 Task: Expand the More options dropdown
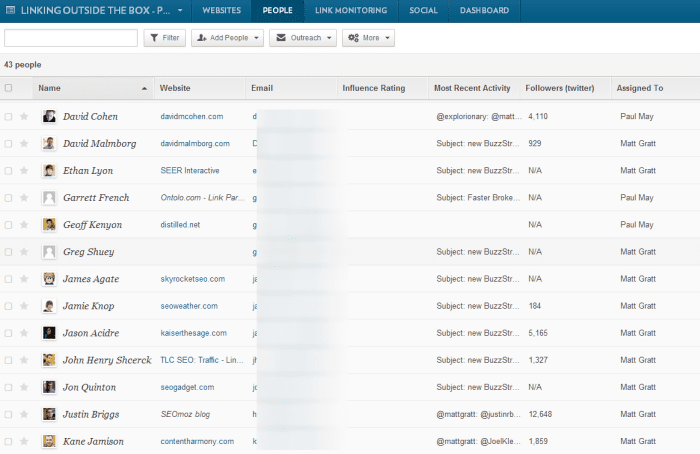click(x=368, y=38)
